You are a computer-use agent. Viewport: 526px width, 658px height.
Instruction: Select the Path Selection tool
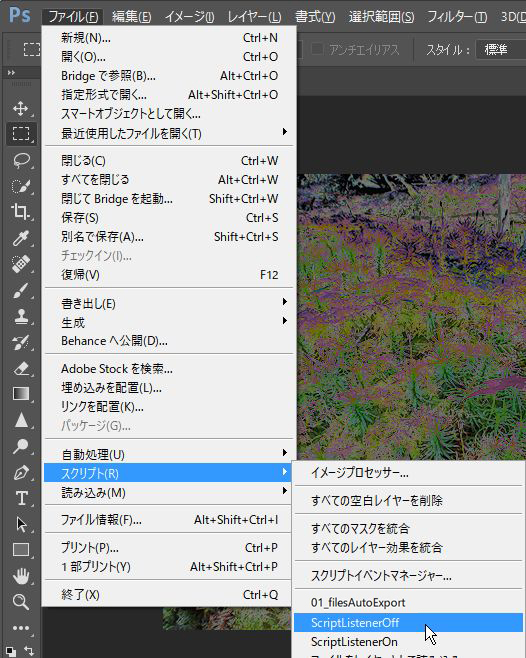click(21, 524)
